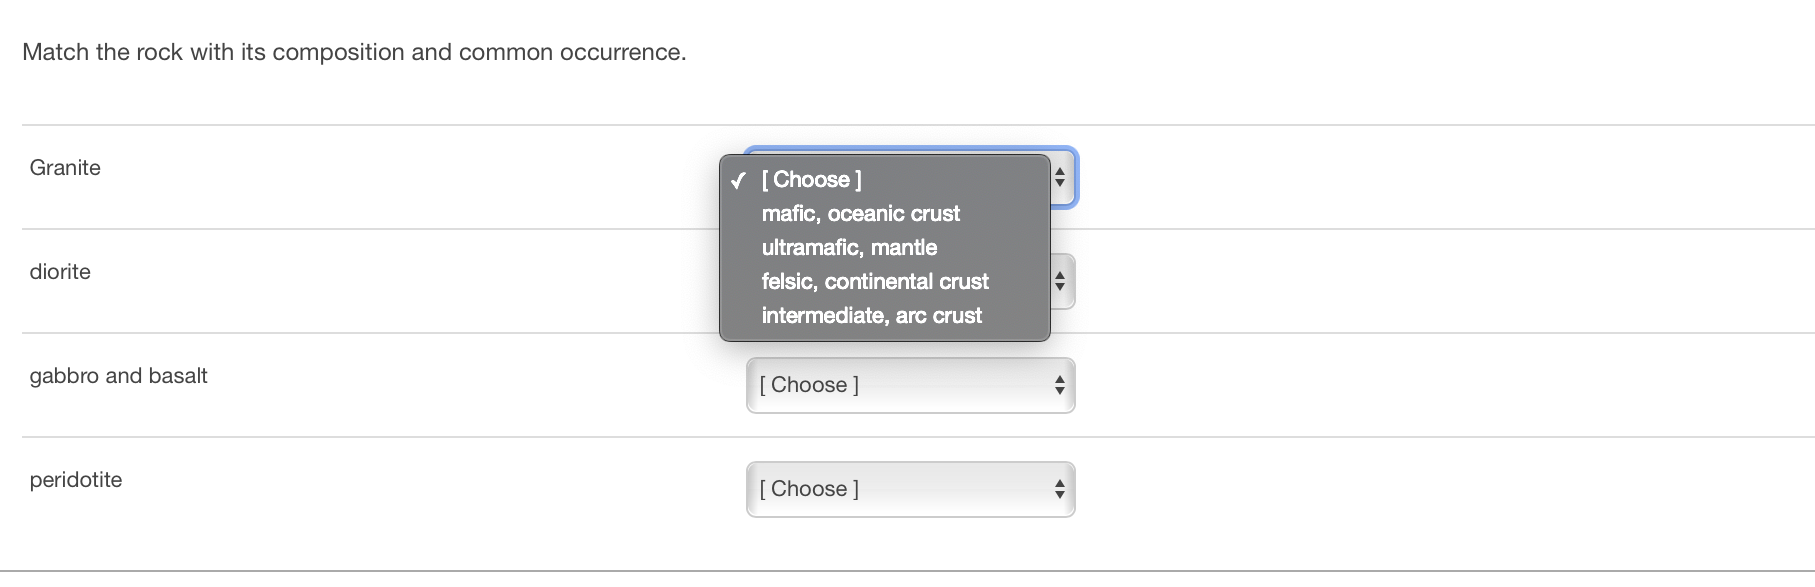Click the 'peridotite' row label
Viewport: 1815px width, 587px height.
coord(76,480)
